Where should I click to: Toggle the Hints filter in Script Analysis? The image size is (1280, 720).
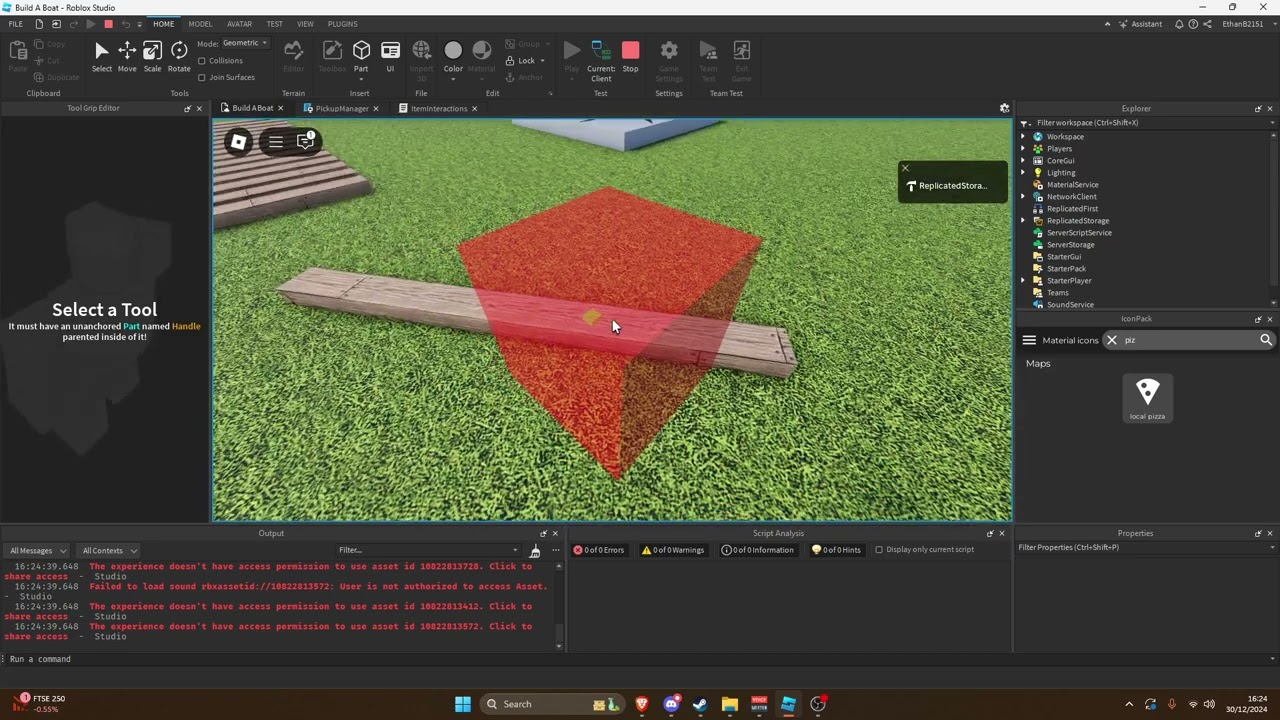pyautogui.click(x=836, y=550)
